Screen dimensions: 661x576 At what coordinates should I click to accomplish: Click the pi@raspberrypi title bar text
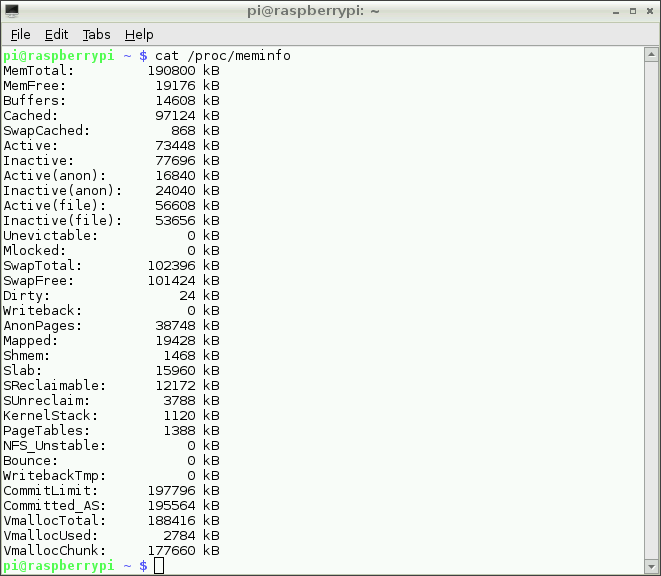329,11
